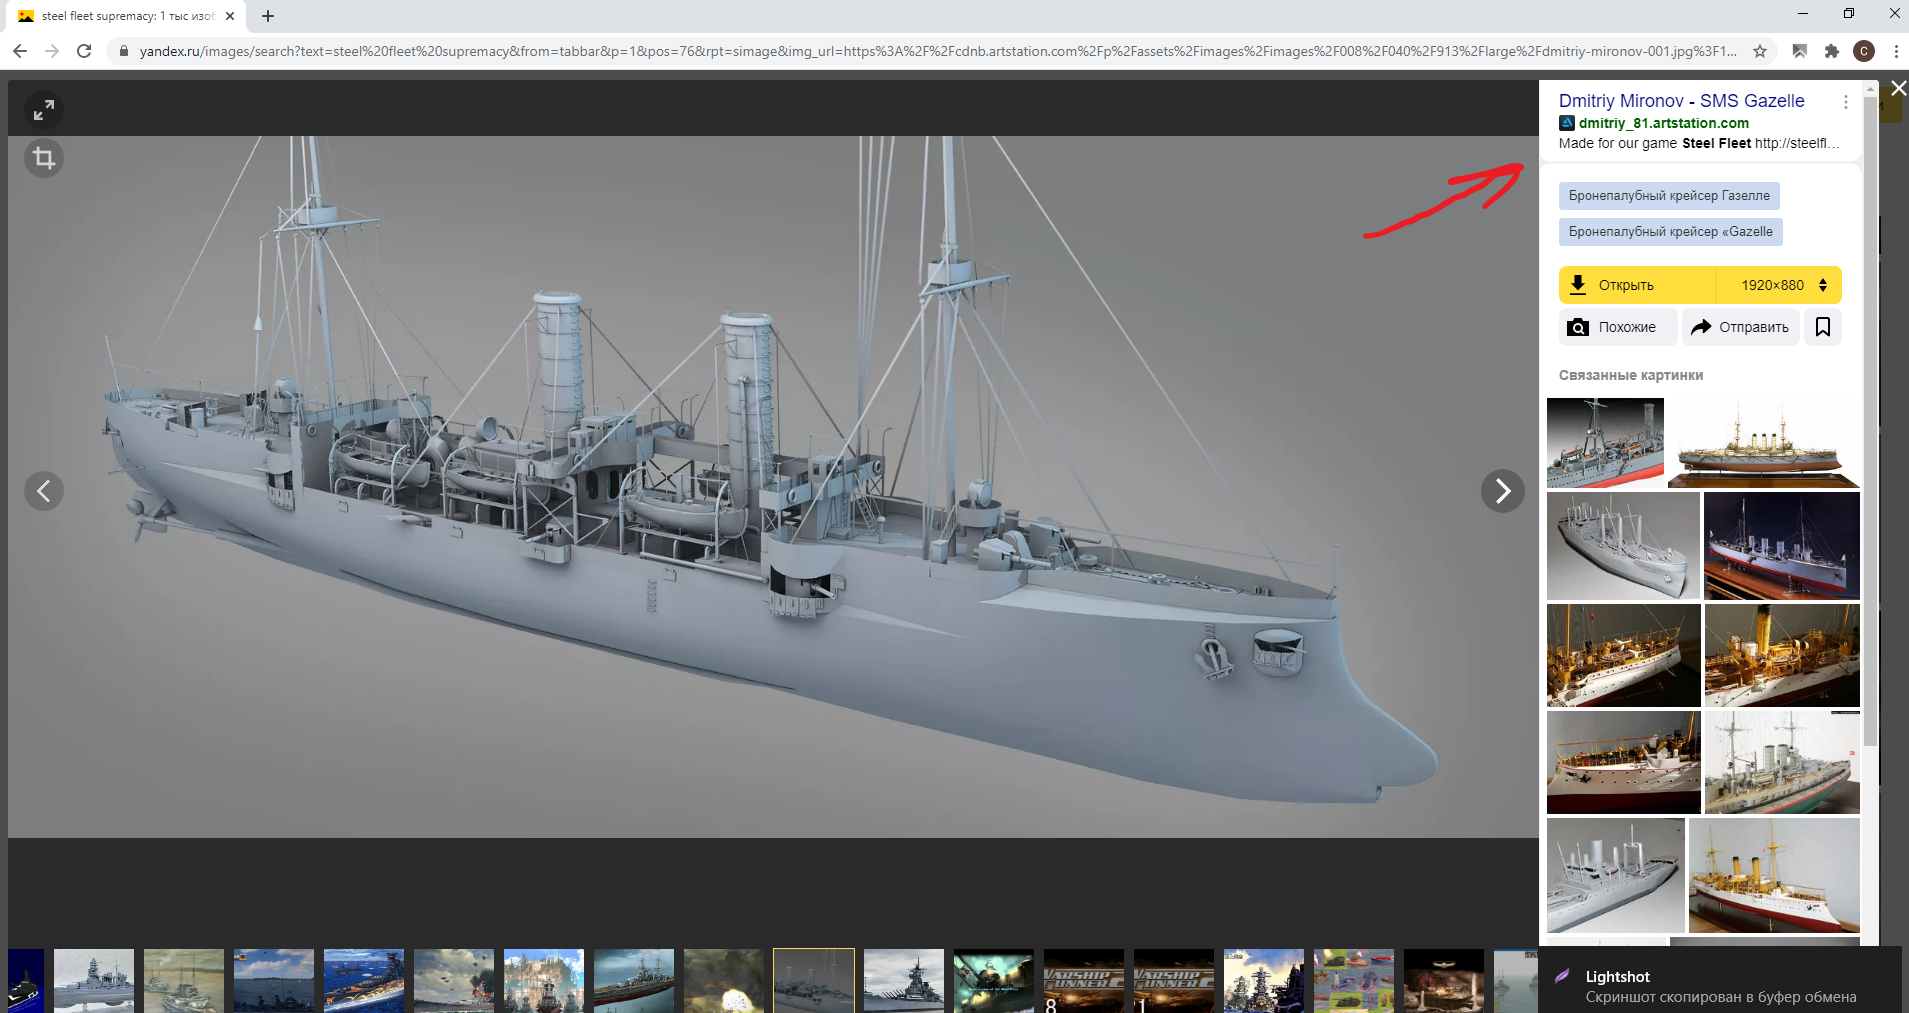Open a new browser tab

coord(268,16)
